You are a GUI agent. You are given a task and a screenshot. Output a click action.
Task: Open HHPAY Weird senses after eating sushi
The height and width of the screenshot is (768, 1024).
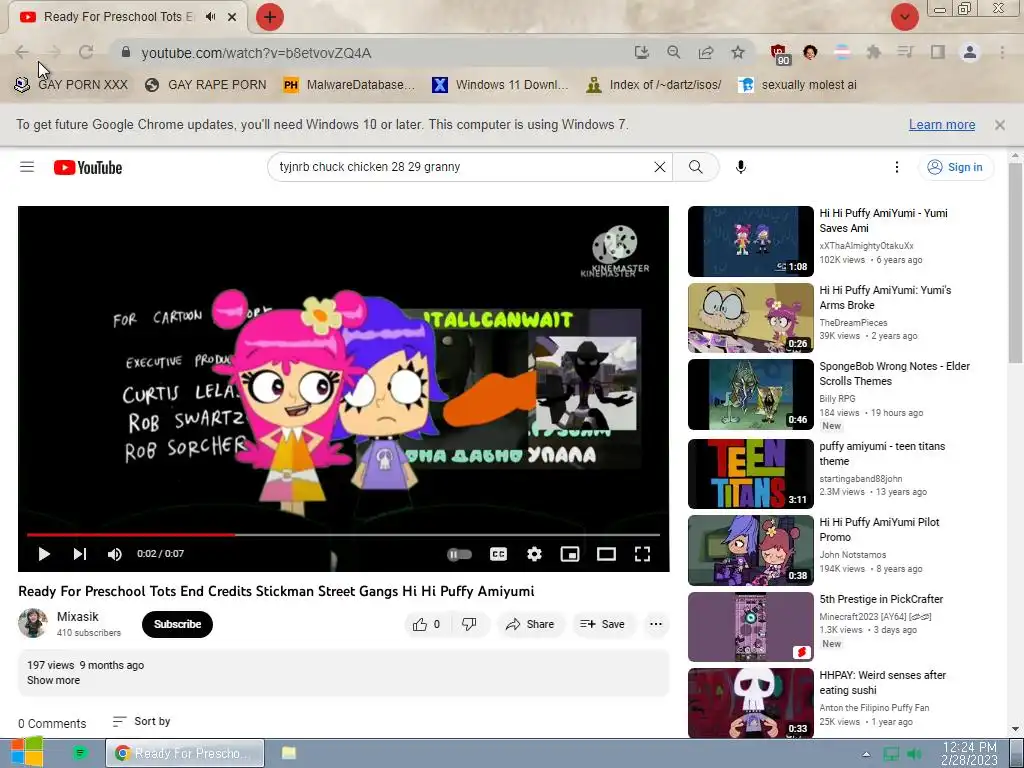click(x=750, y=703)
